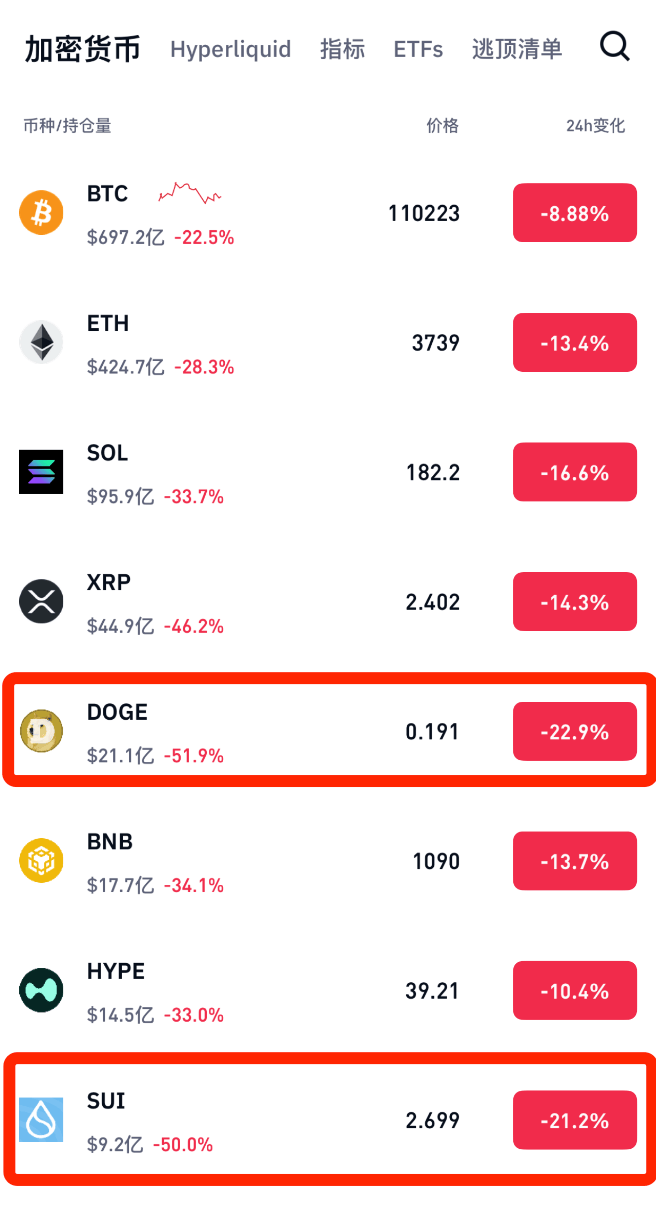Screen dimensions: 656x1208
Task: Sort by 价格 column header
Action: (x=442, y=126)
